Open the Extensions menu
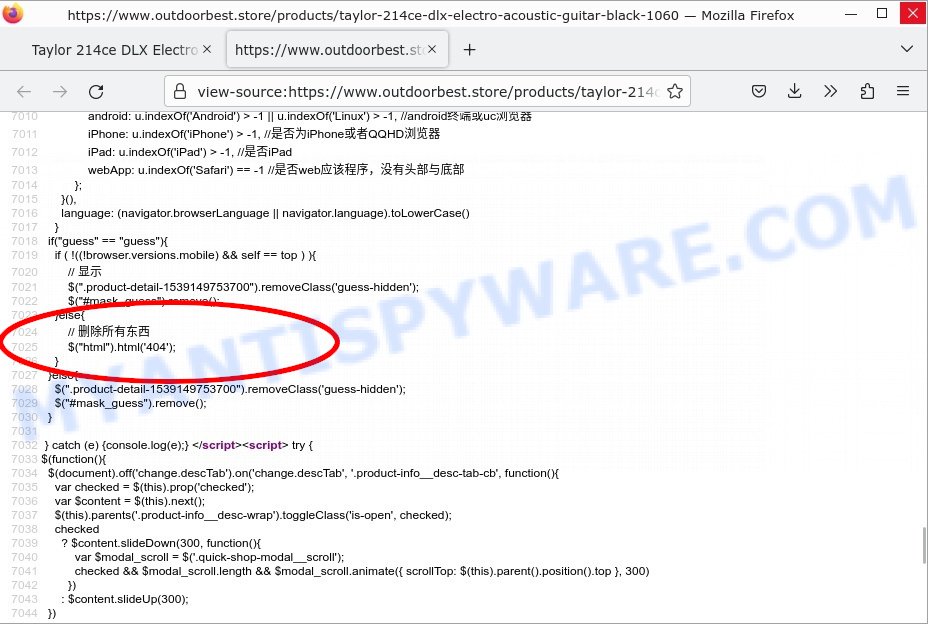 (x=867, y=91)
